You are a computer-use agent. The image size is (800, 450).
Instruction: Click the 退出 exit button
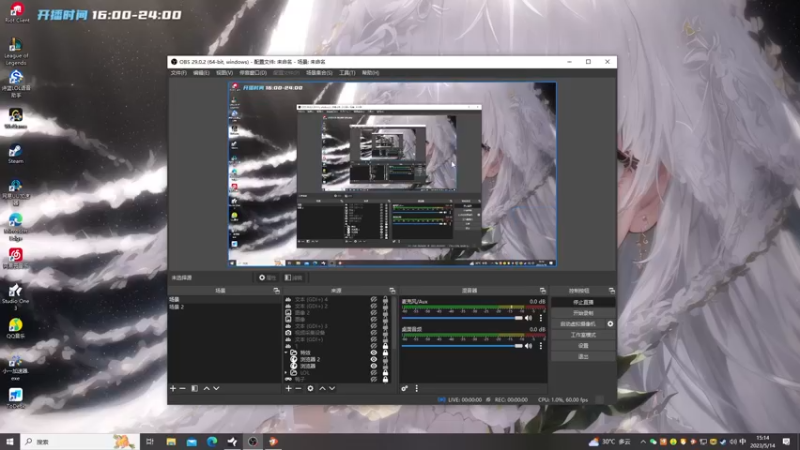click(x=583, y=357)
